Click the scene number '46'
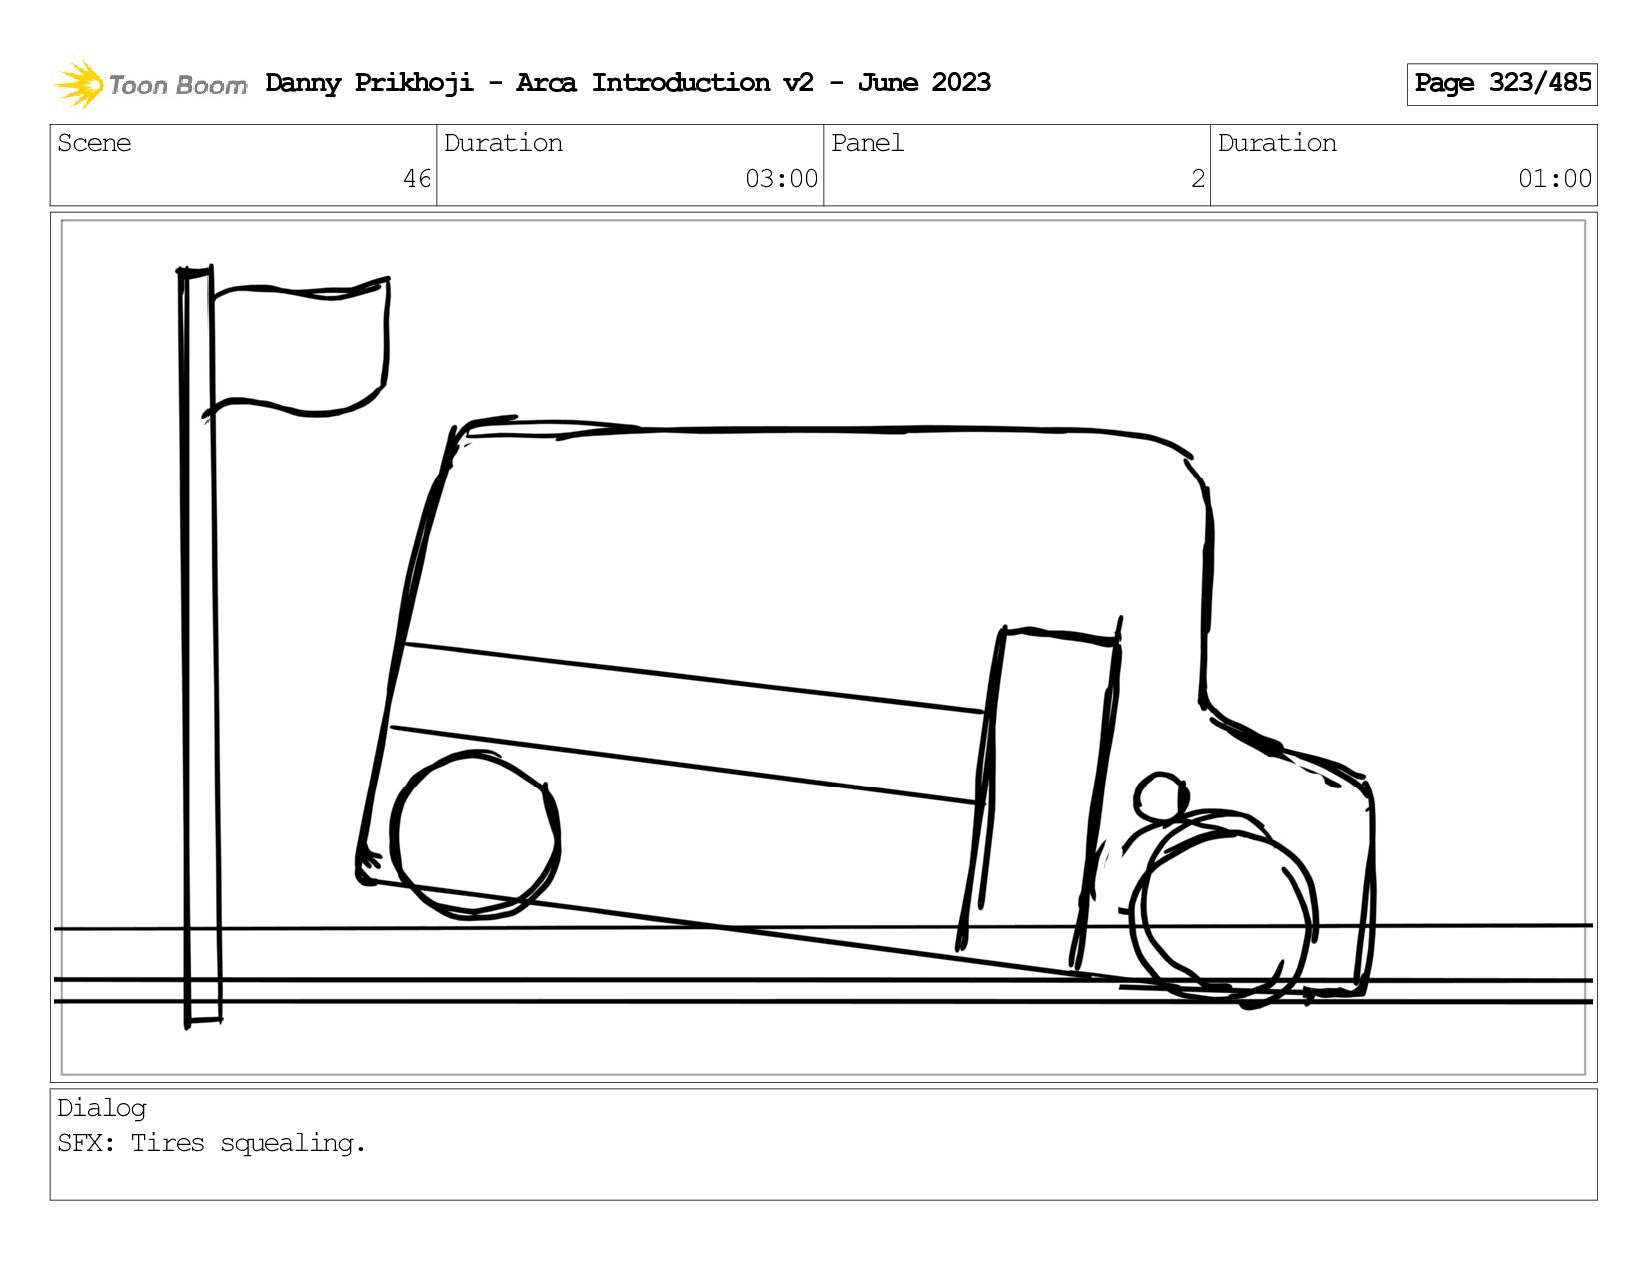The height and width of the screenshot is (1275, 1650). point(417,179)
